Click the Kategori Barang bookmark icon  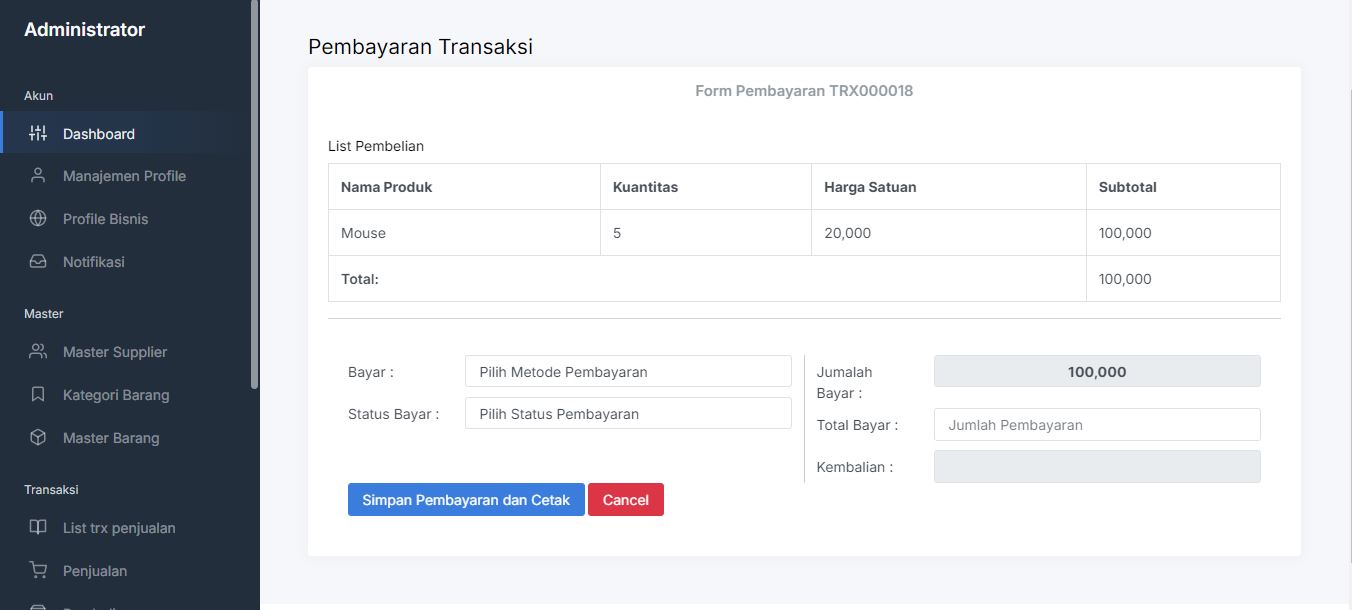(38, 395)
